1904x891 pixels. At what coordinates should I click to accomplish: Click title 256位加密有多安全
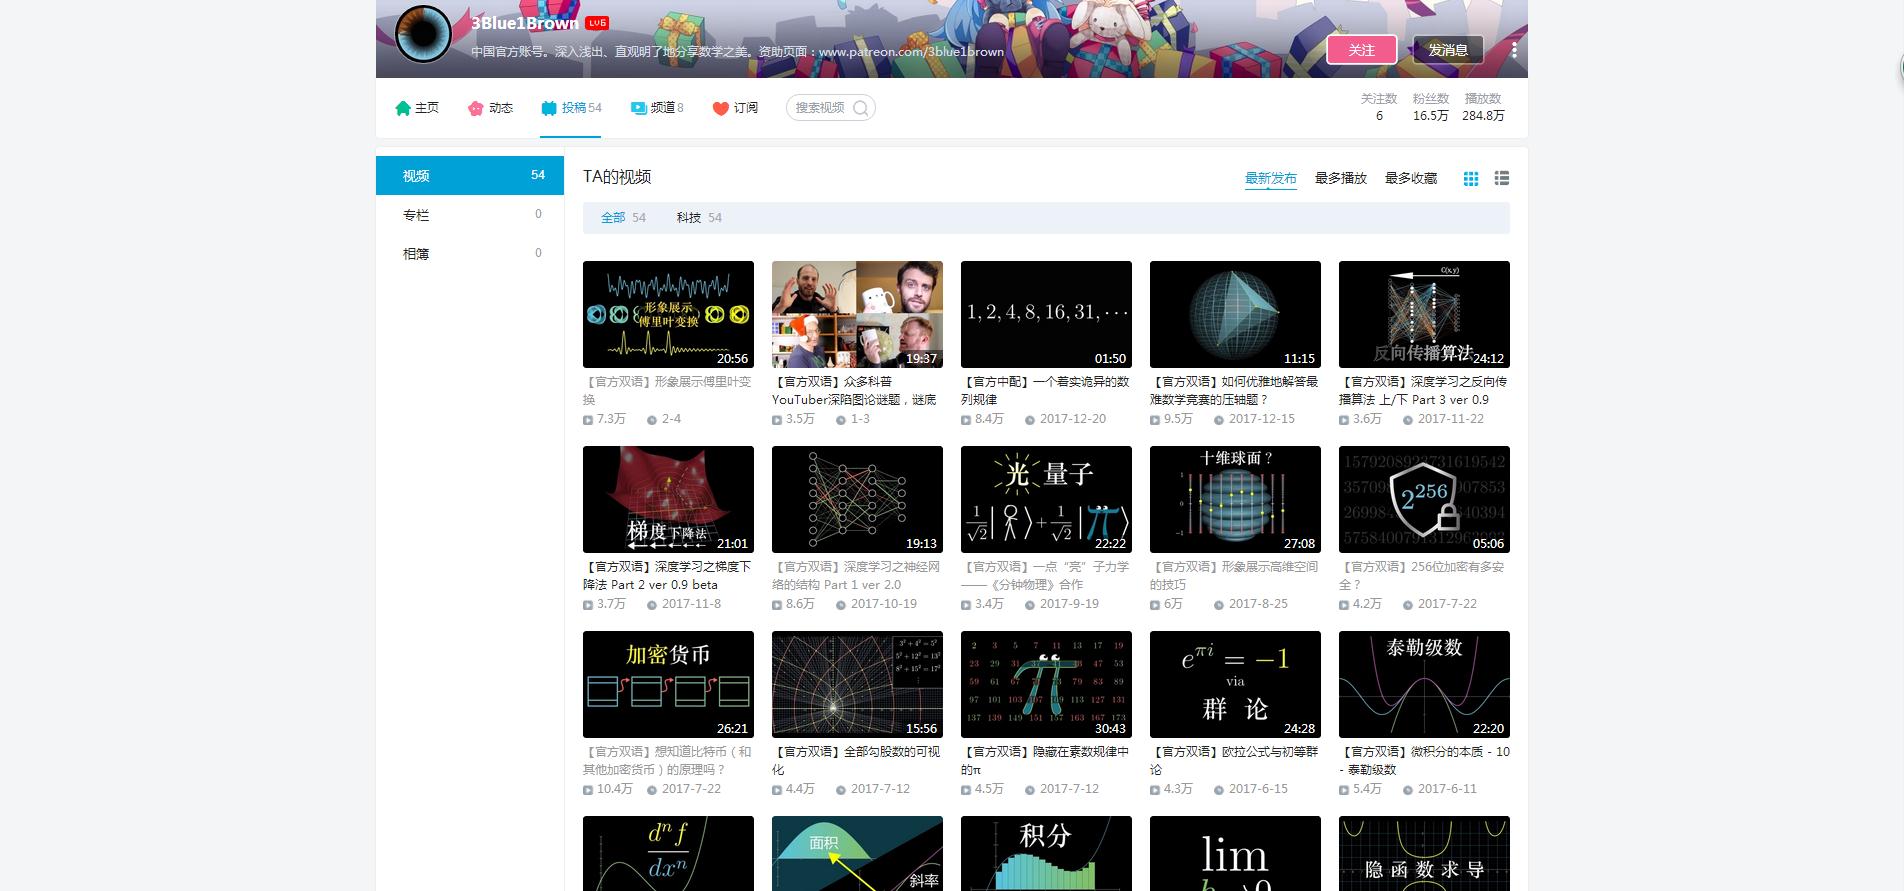(1424, 575)
